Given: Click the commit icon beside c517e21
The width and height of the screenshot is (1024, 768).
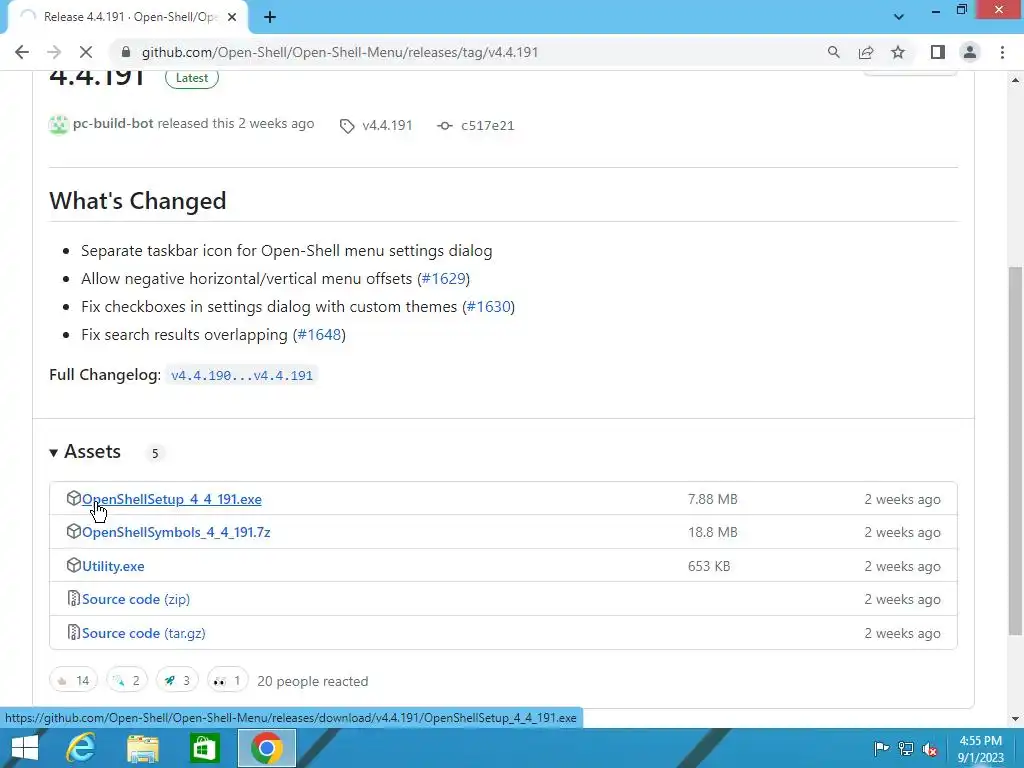Looking at the screenshot, I should click(445, 125).
